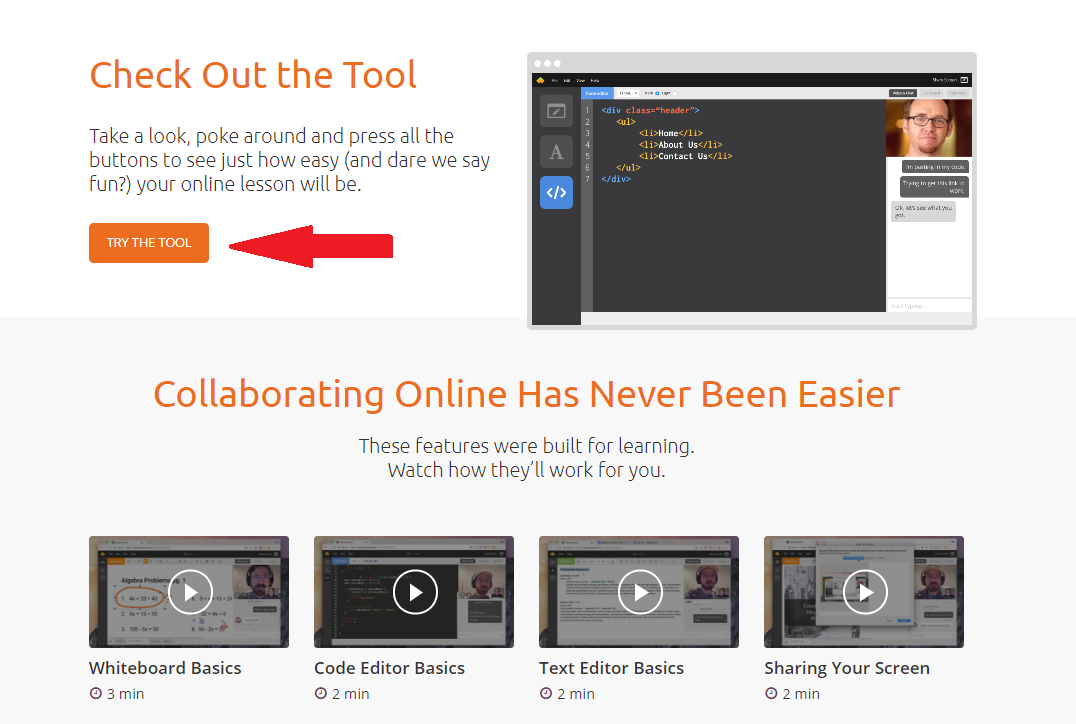1076x724 pixels.
Task: Click the Share Screen icon in top bar
Action: [x=964, y=80]
